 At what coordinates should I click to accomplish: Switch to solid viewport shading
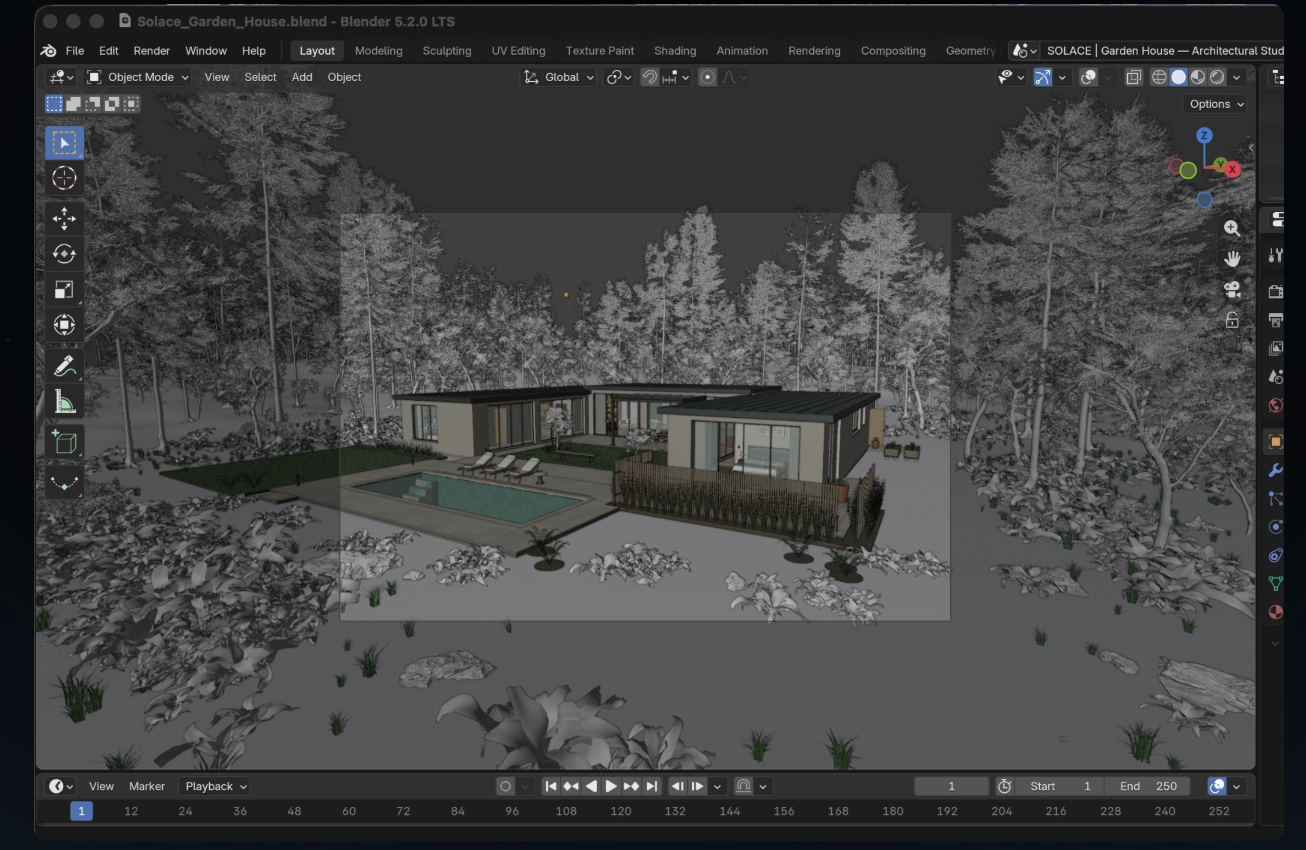coord(1179,77)
